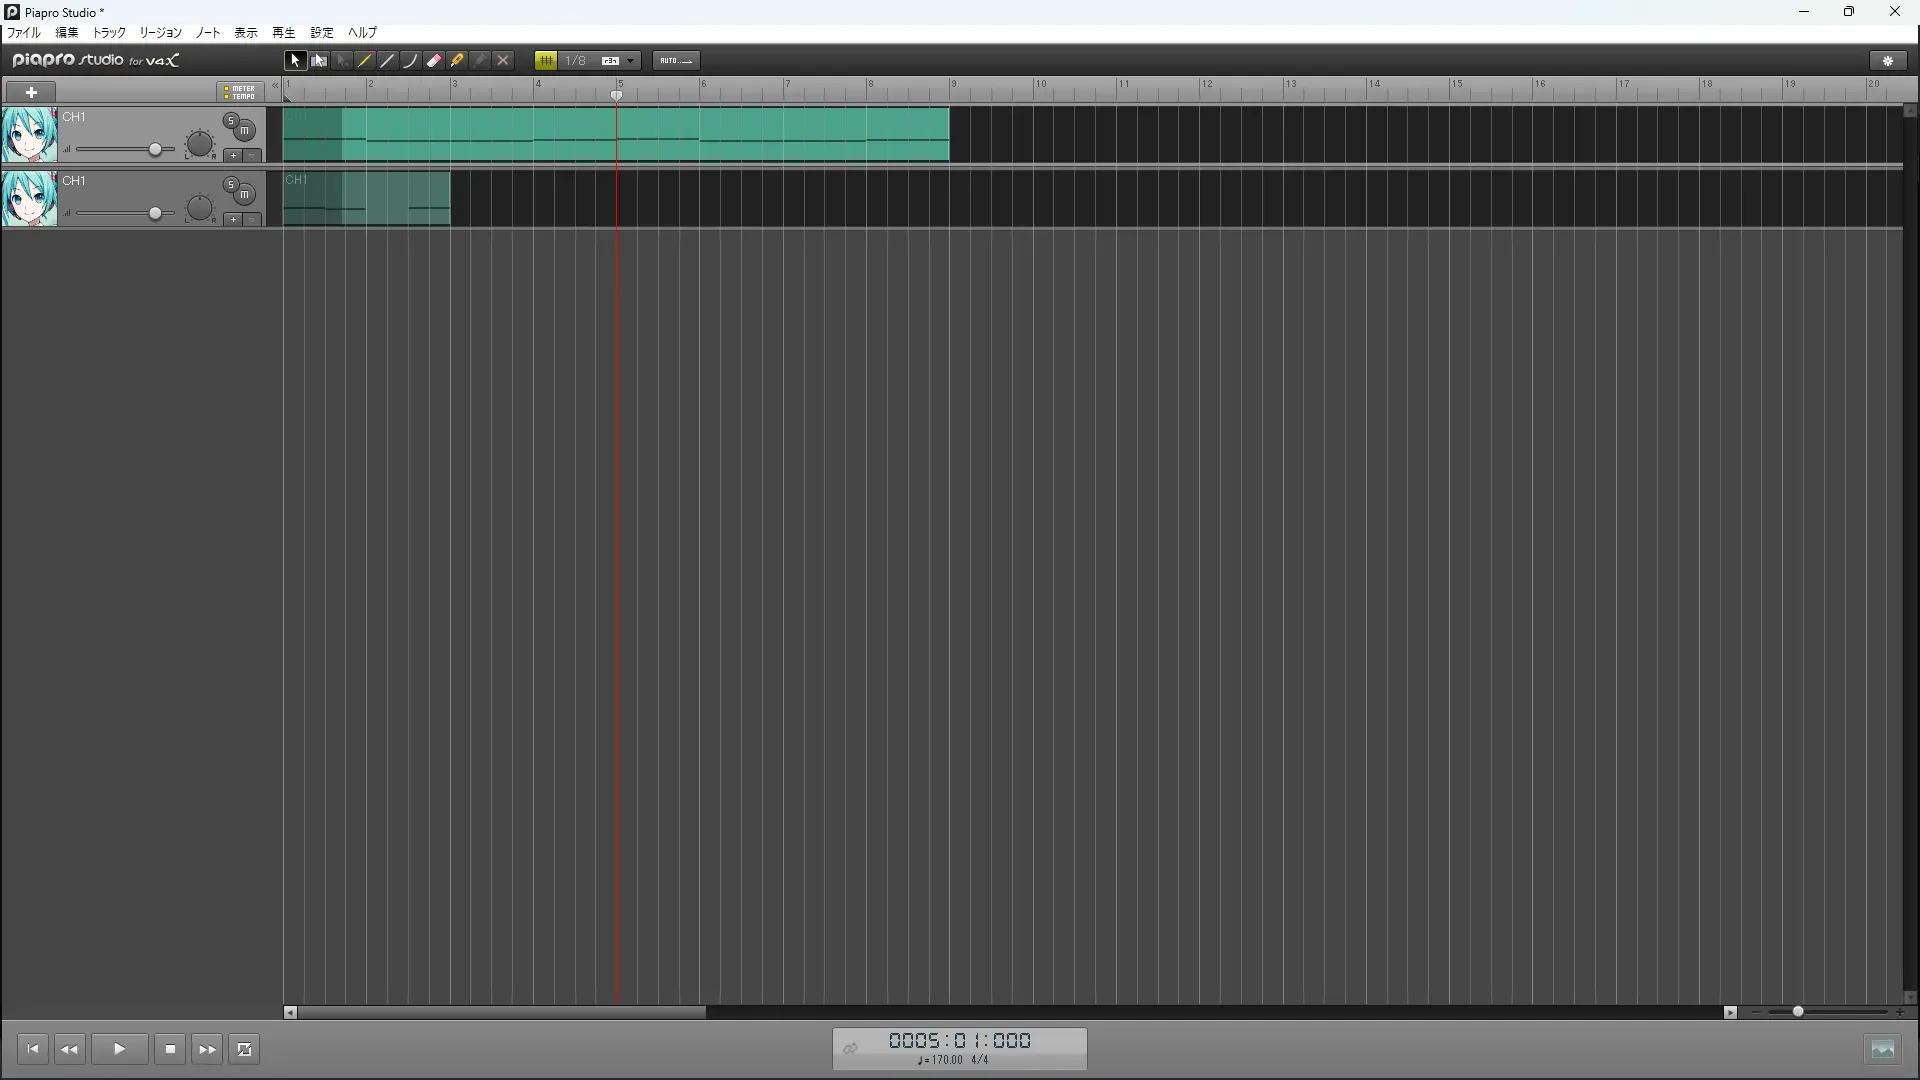
Task: Click the add track plus button
Action: [31, 92]
